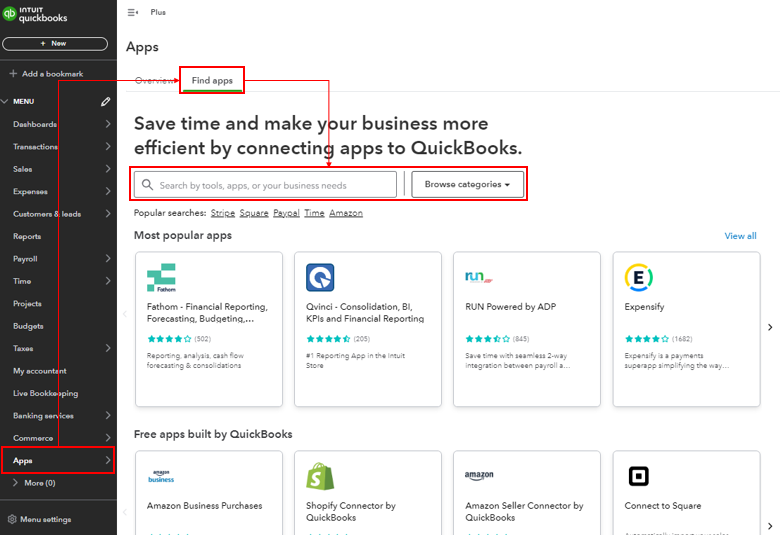Click the Shopify Connector logo
The height and width of the screenshot is (535, 780).
pos(320,476)
